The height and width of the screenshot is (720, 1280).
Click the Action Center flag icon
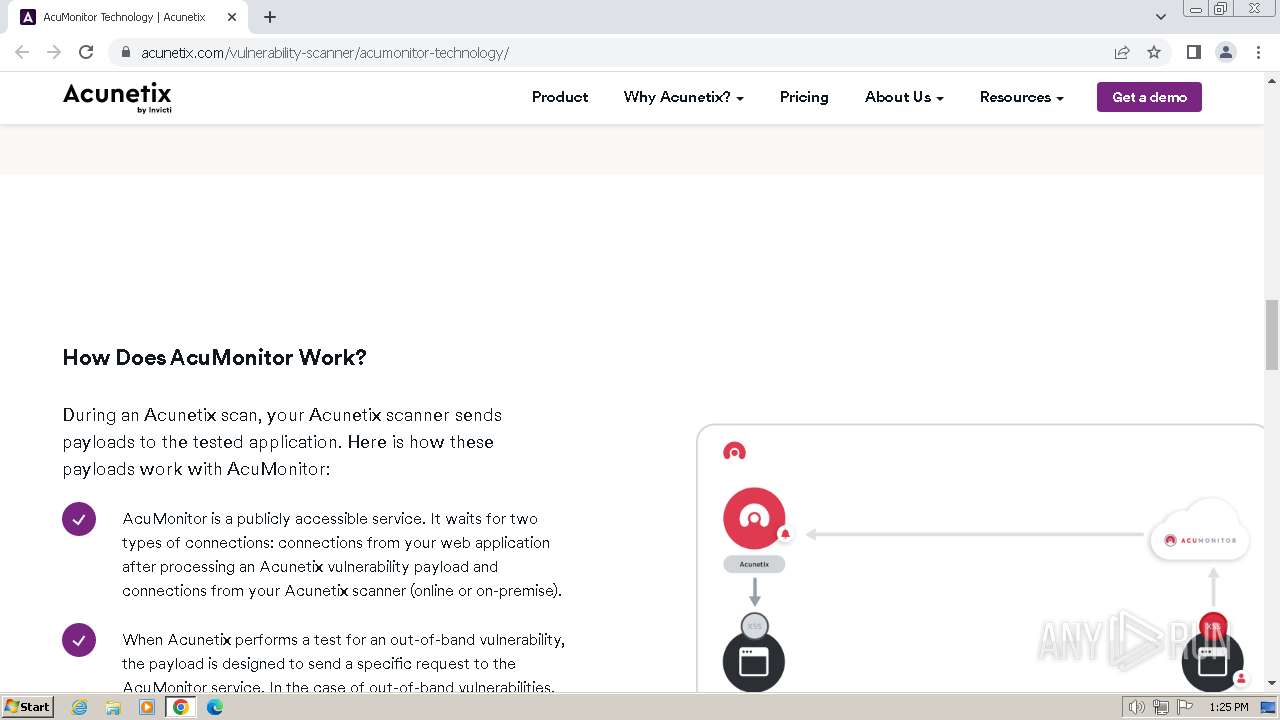pos(1186,707)
